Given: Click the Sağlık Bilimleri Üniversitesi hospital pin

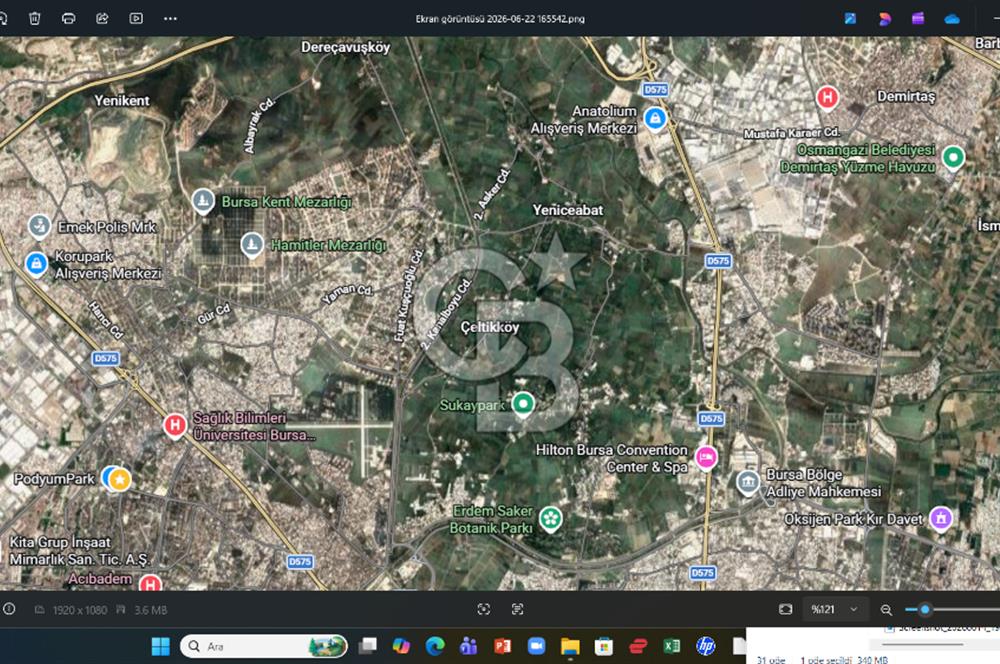Looking at the screenshot, I should tap(175, 426).
